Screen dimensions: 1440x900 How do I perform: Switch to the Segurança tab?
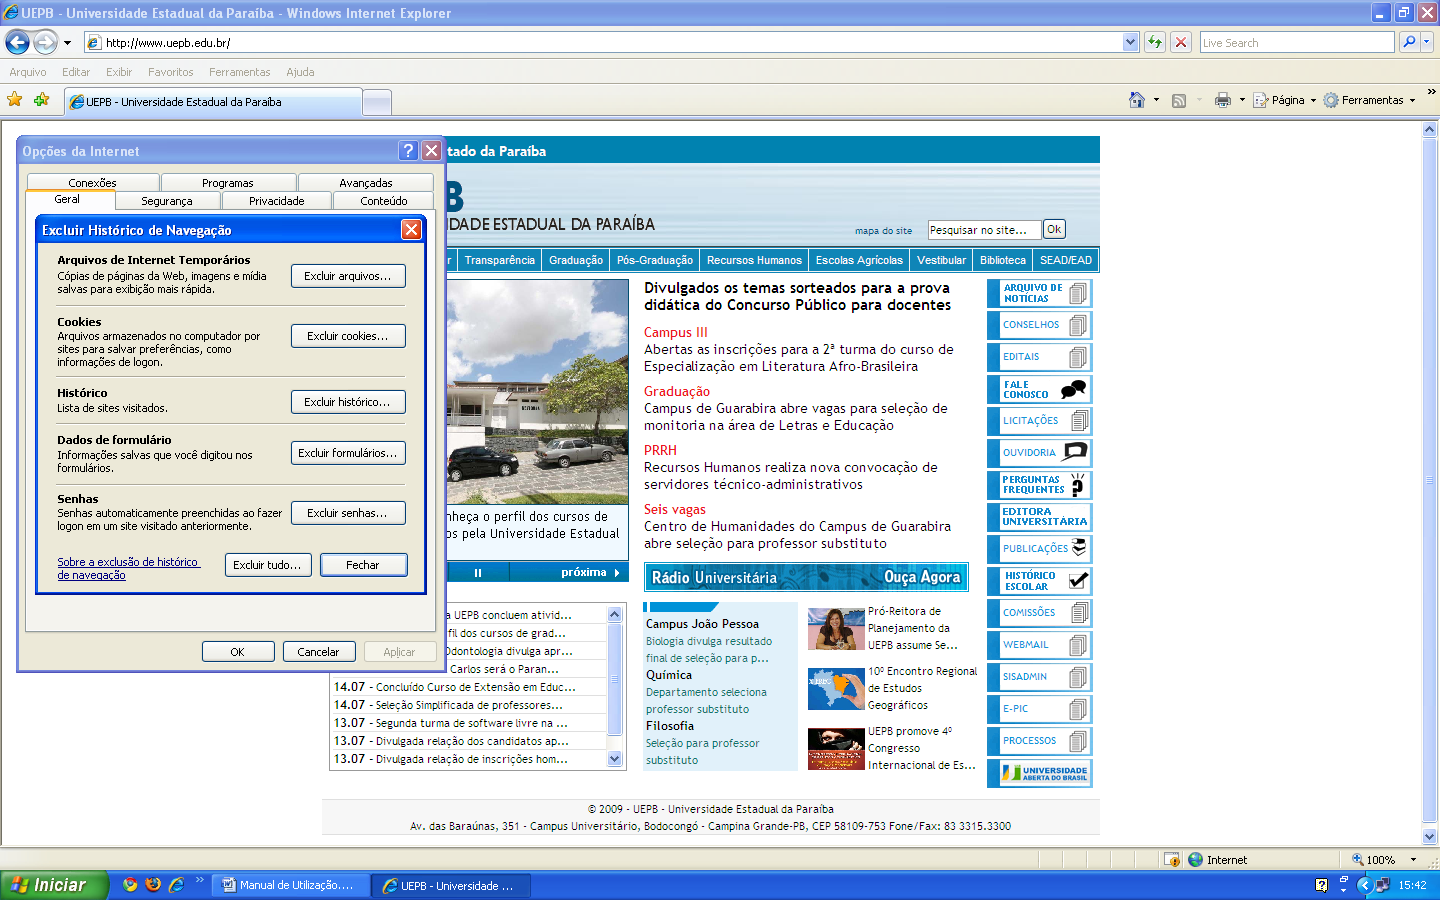coord(167,201)
